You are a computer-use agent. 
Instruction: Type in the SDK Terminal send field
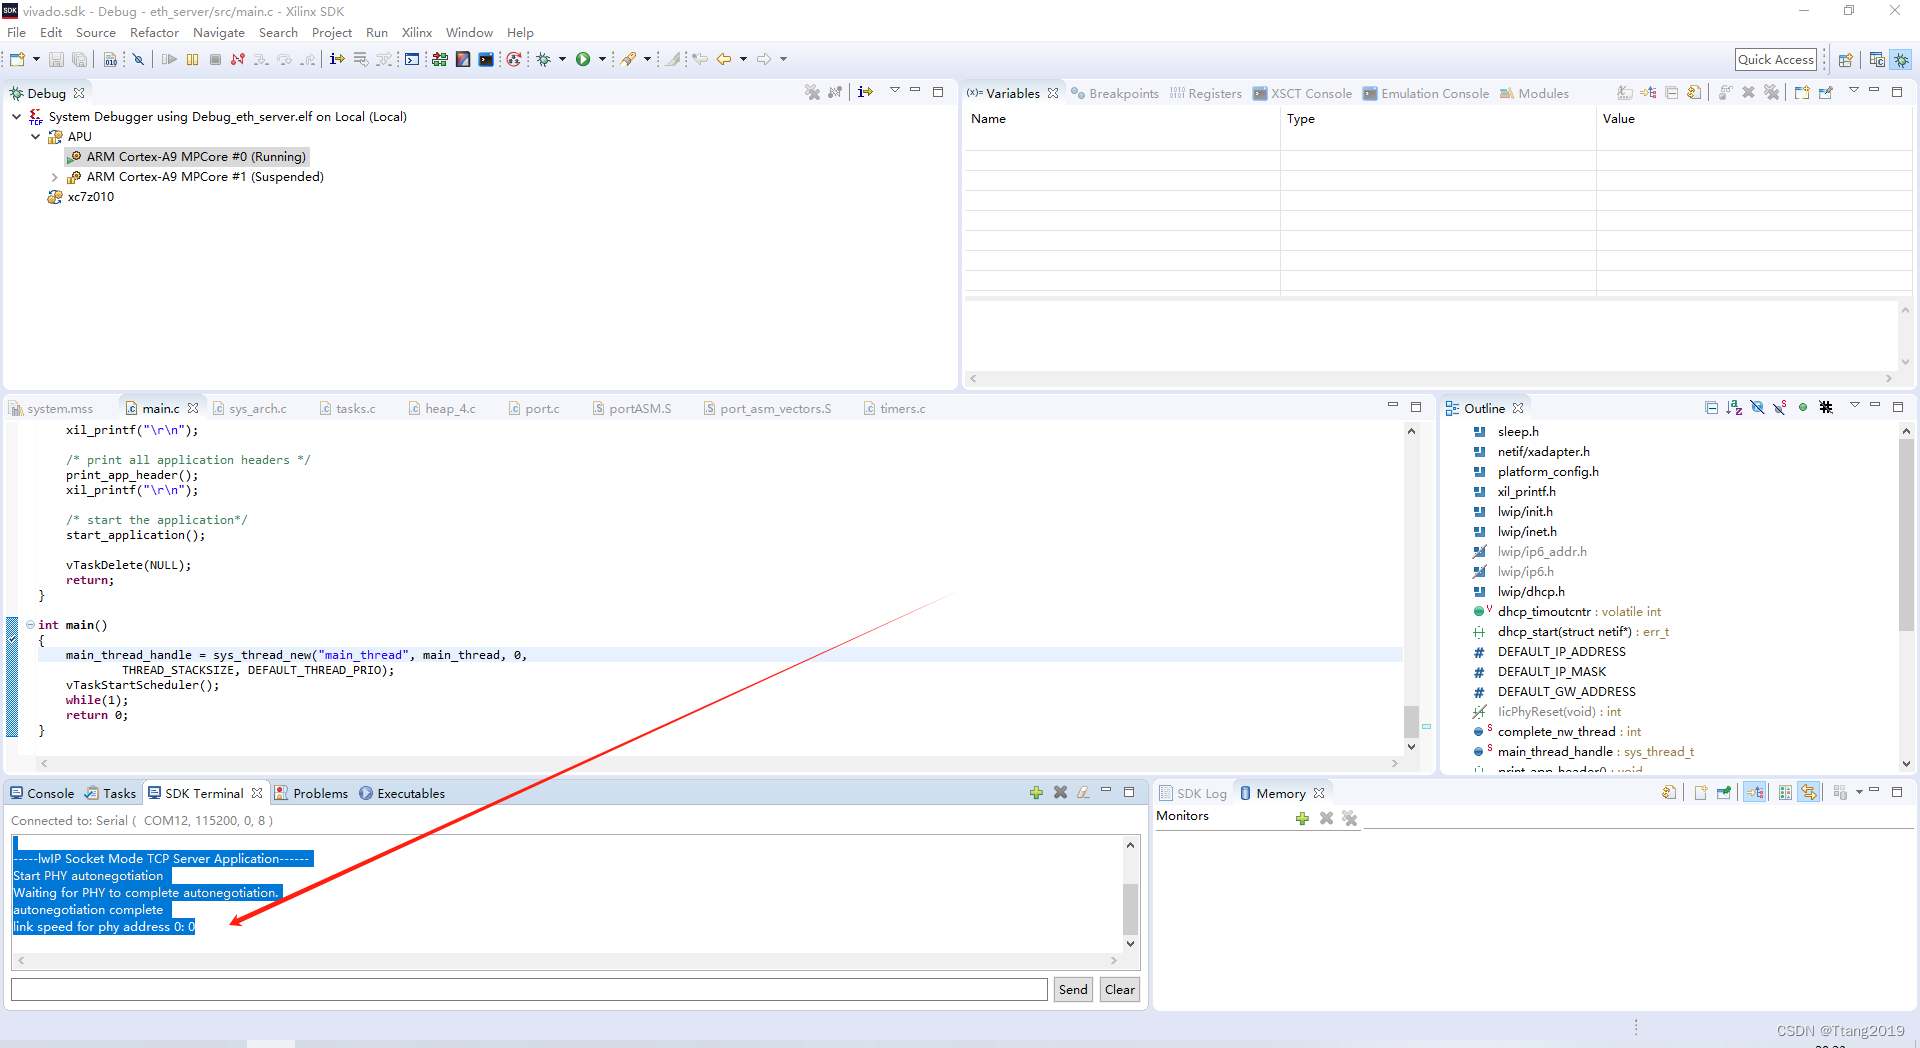click(x=527, y=989)
